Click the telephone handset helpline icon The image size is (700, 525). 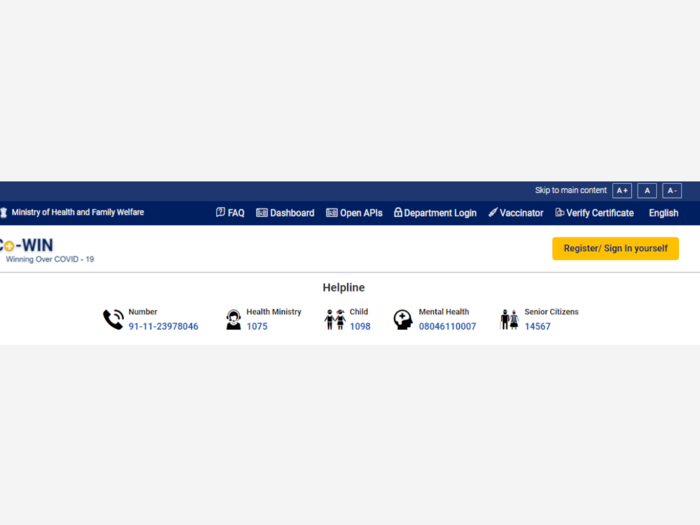(x=113, y=320)
